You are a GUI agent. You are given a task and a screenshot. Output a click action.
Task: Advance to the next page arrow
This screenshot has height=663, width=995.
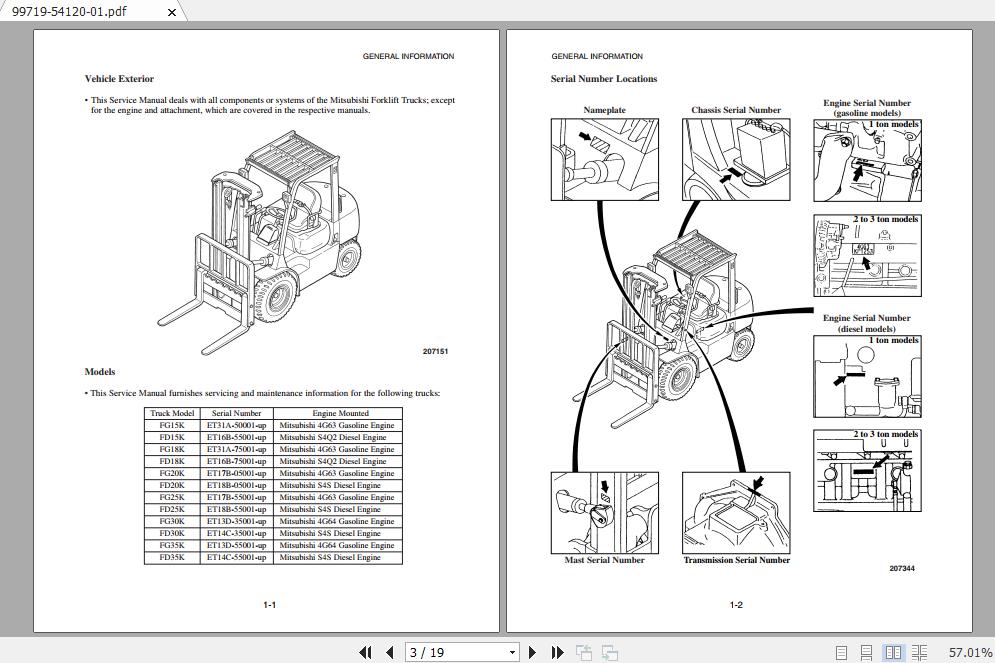[x=532, y=652]
